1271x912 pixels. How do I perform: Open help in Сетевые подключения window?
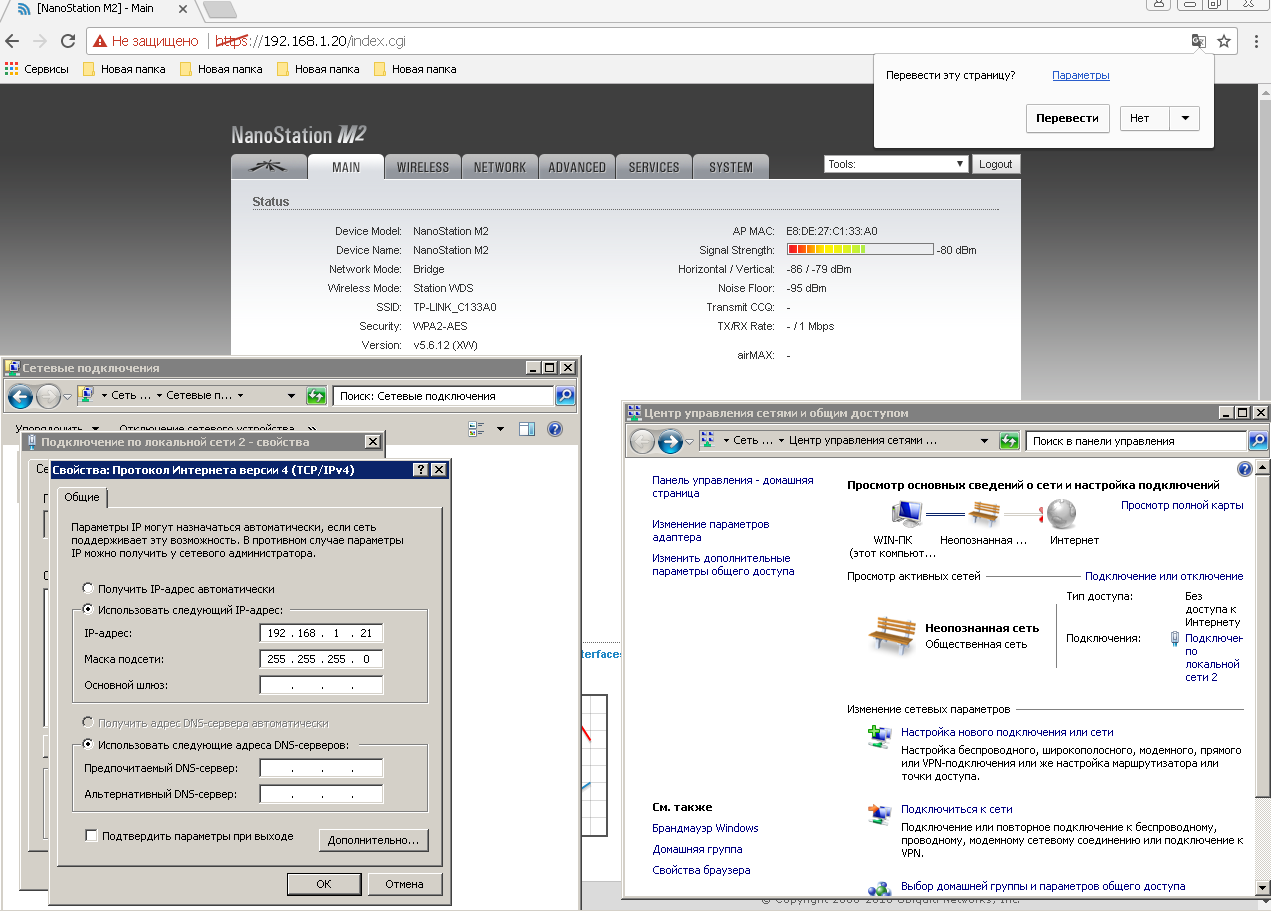click(555, 429)
